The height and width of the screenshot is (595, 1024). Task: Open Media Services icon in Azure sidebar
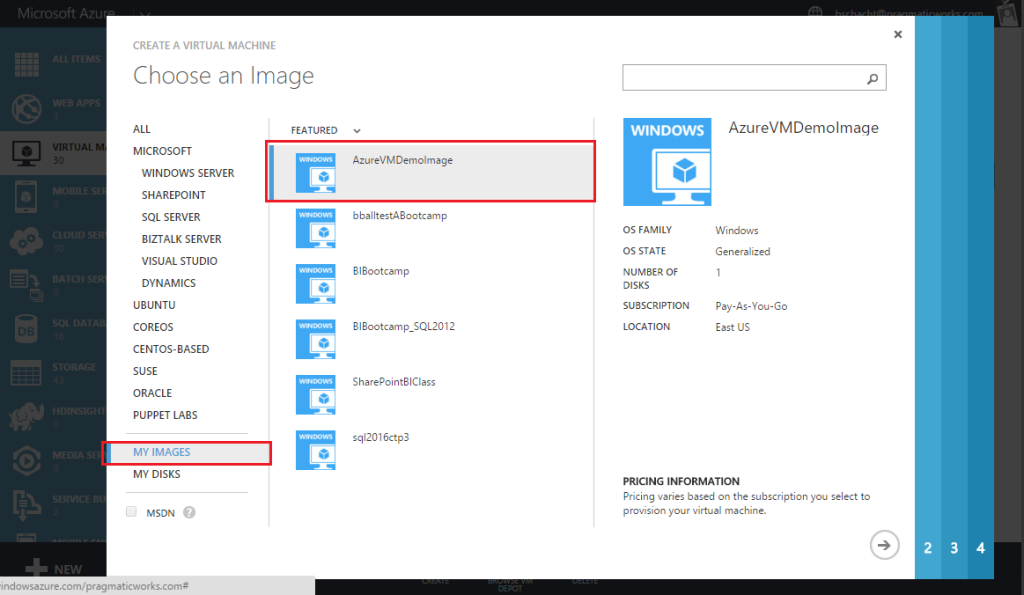(x=27, y=460)
